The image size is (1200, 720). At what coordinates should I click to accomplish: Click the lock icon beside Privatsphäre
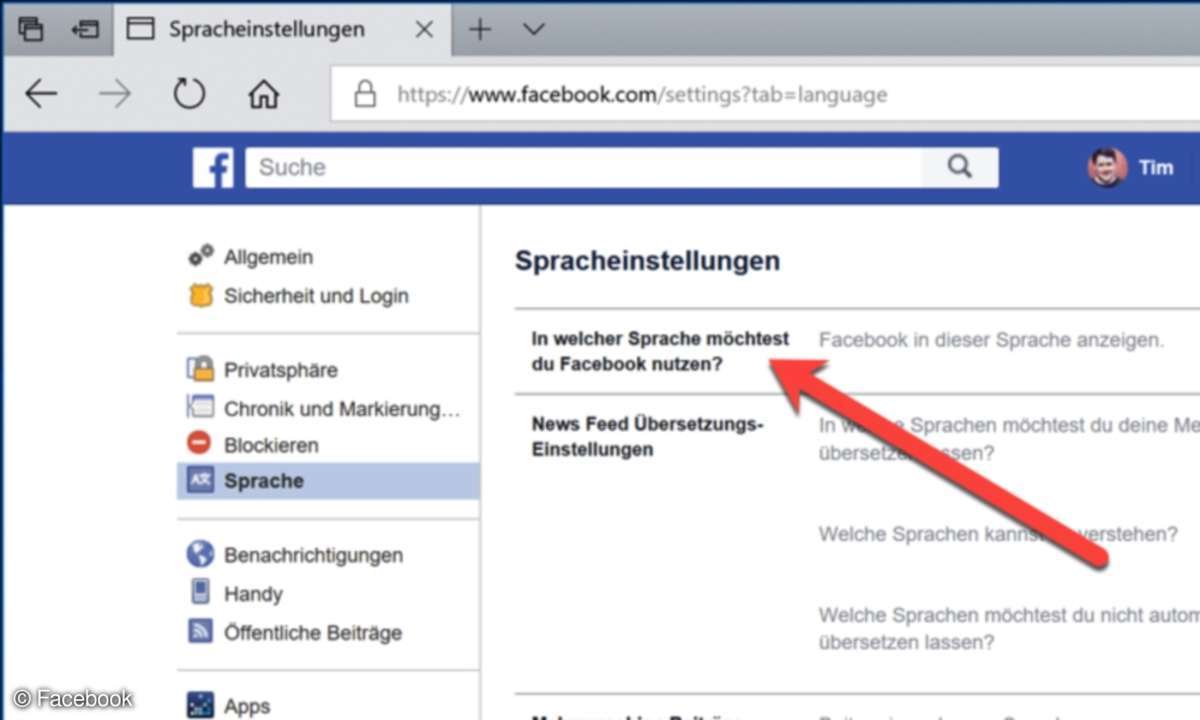coord(201,369)
